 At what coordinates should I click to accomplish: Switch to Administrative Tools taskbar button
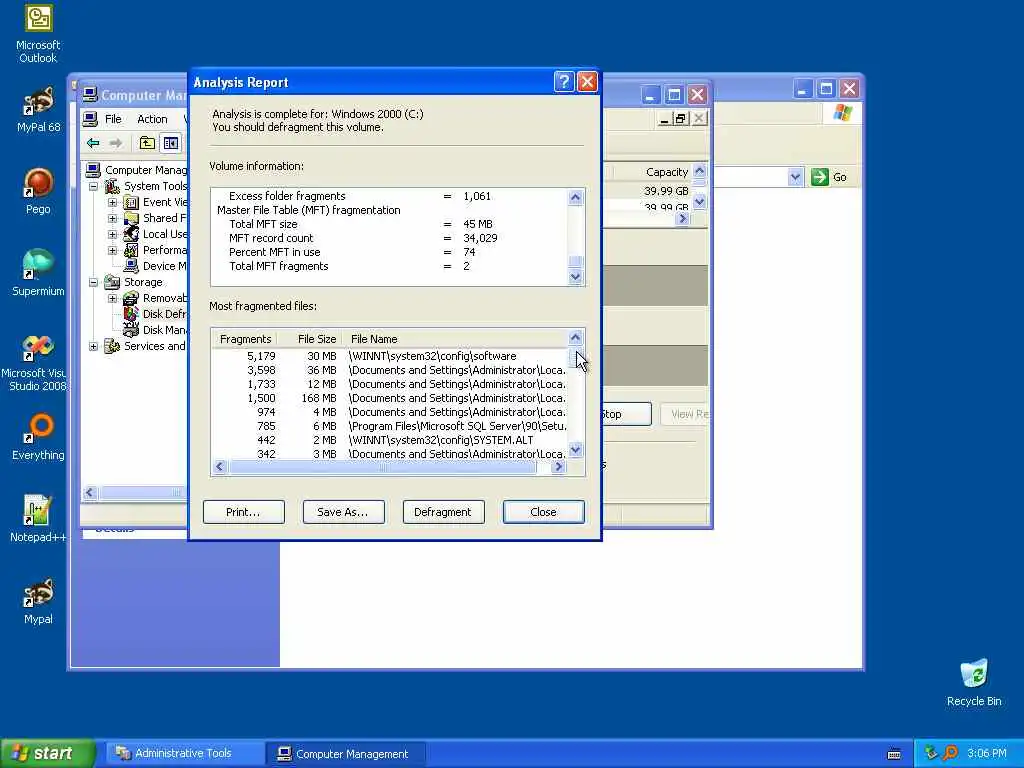pos(185,754)
